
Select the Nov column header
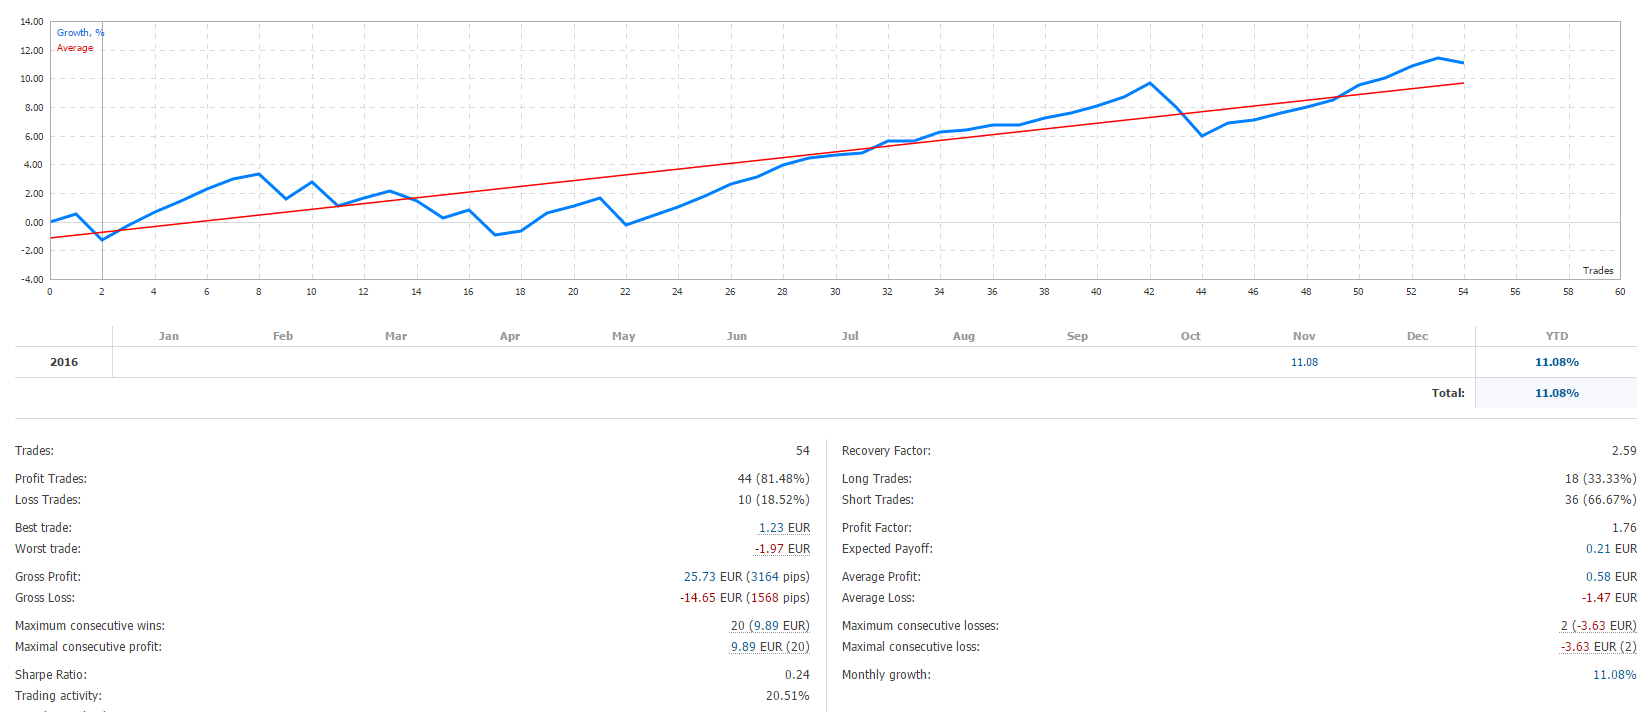coord(1304,336)
